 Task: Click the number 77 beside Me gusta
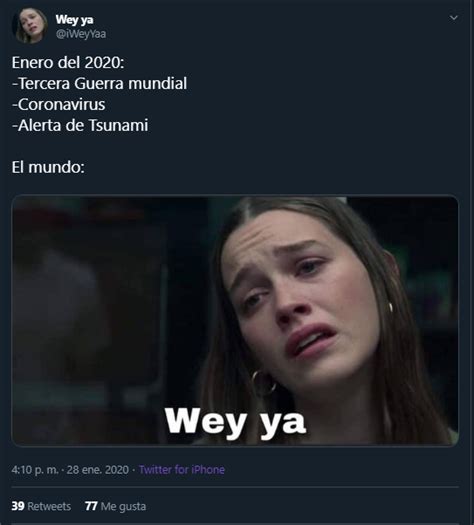pos(91,506)
